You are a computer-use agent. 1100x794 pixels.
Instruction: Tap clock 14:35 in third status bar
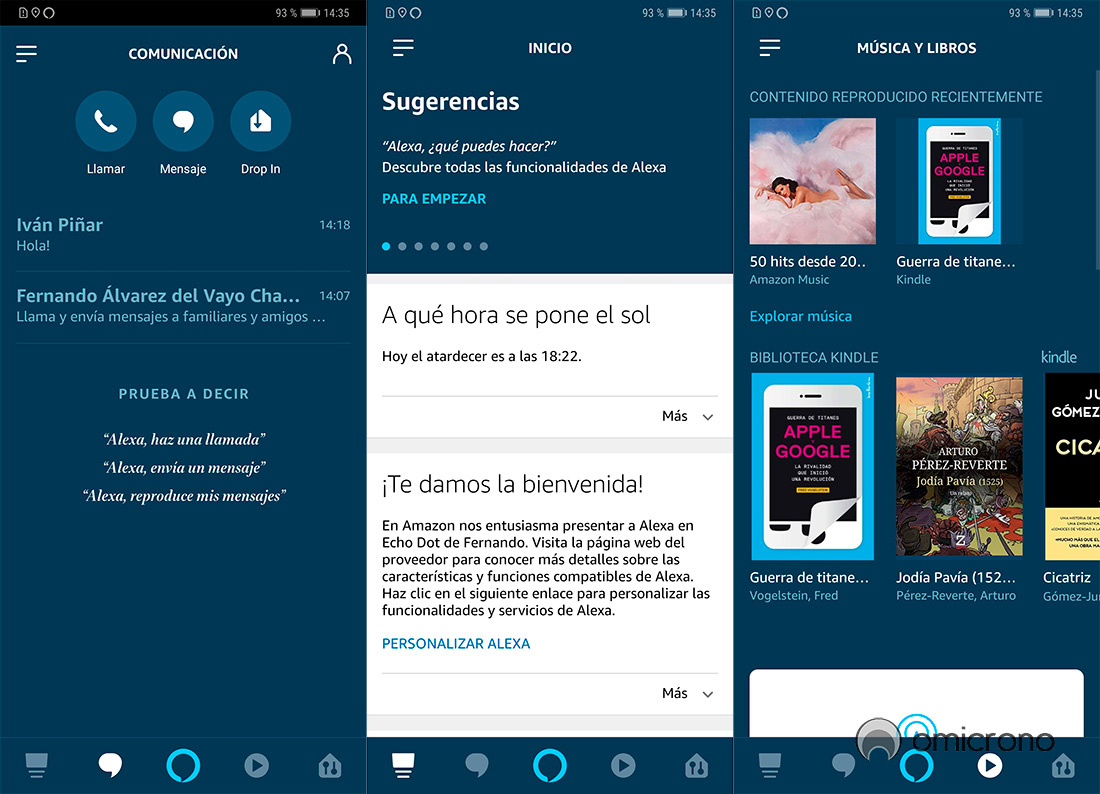point(1070,13)
